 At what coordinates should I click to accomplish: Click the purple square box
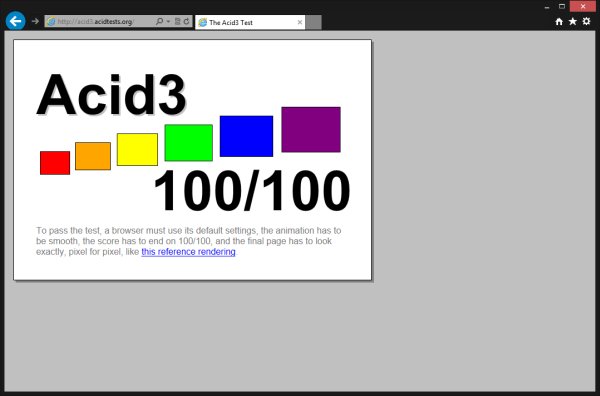click(x=311, y=130)
